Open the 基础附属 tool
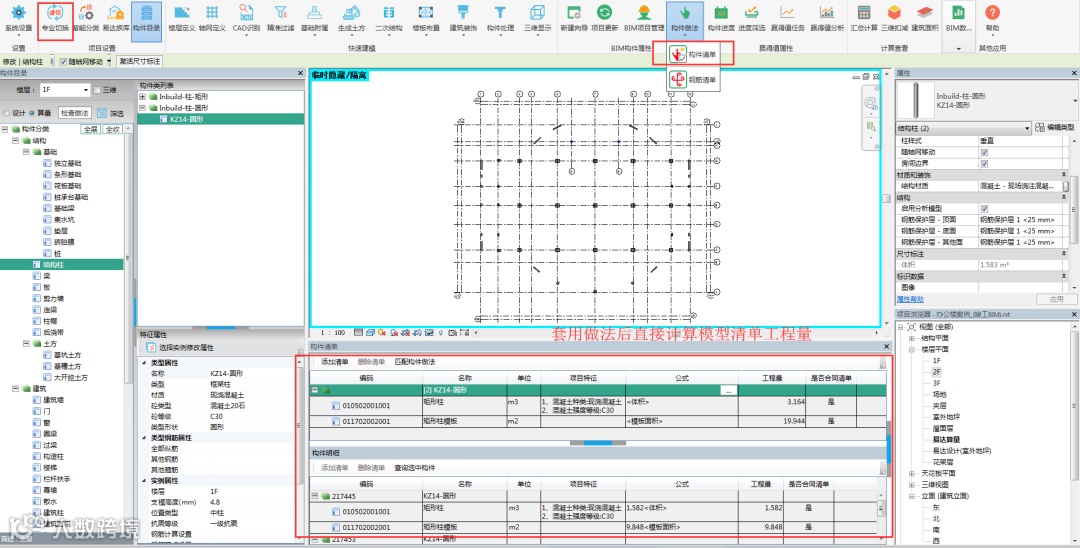The width and height of the screenshot is (1080, 548). pyautogui.click(x=315, y=19)
